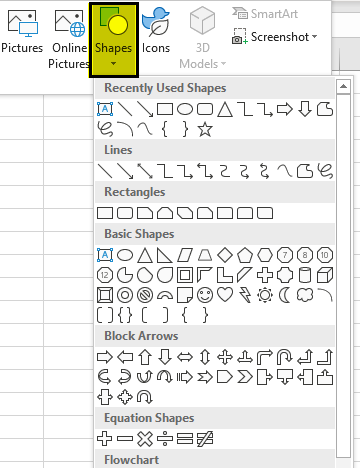The height and width of the screenshot is (468, 360).
Task: Pick the Cross shape in Basic Shapes
Action: [x=265, y=275]
